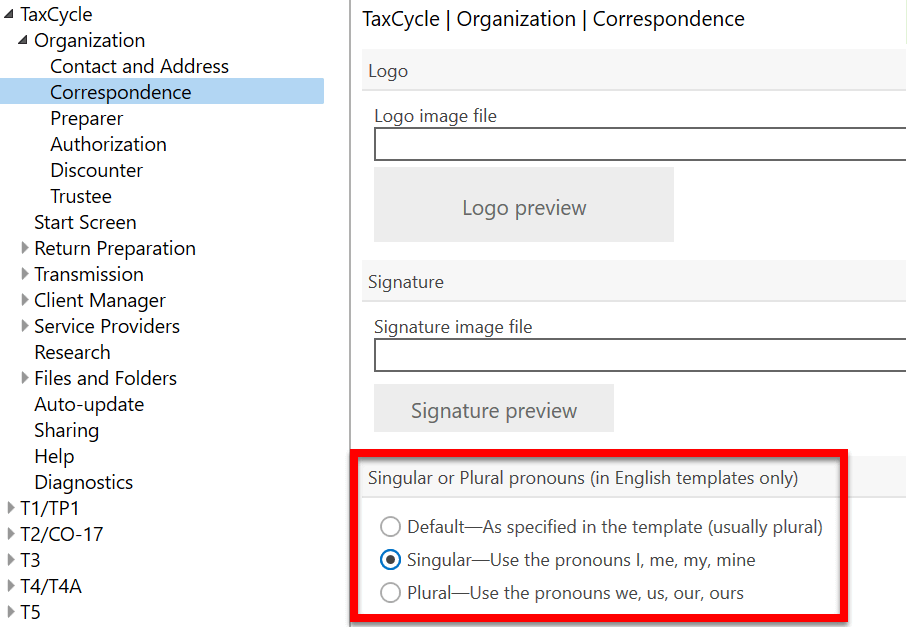Open the Preparer settings page

(x=87, y=119)
